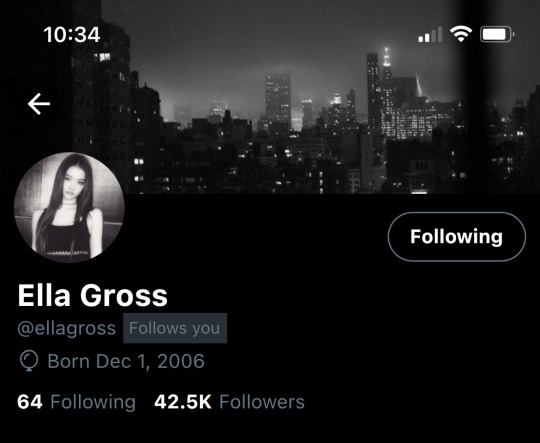
Task: Tap the birthday balloon icon
Action: click(x=29, y=361)
